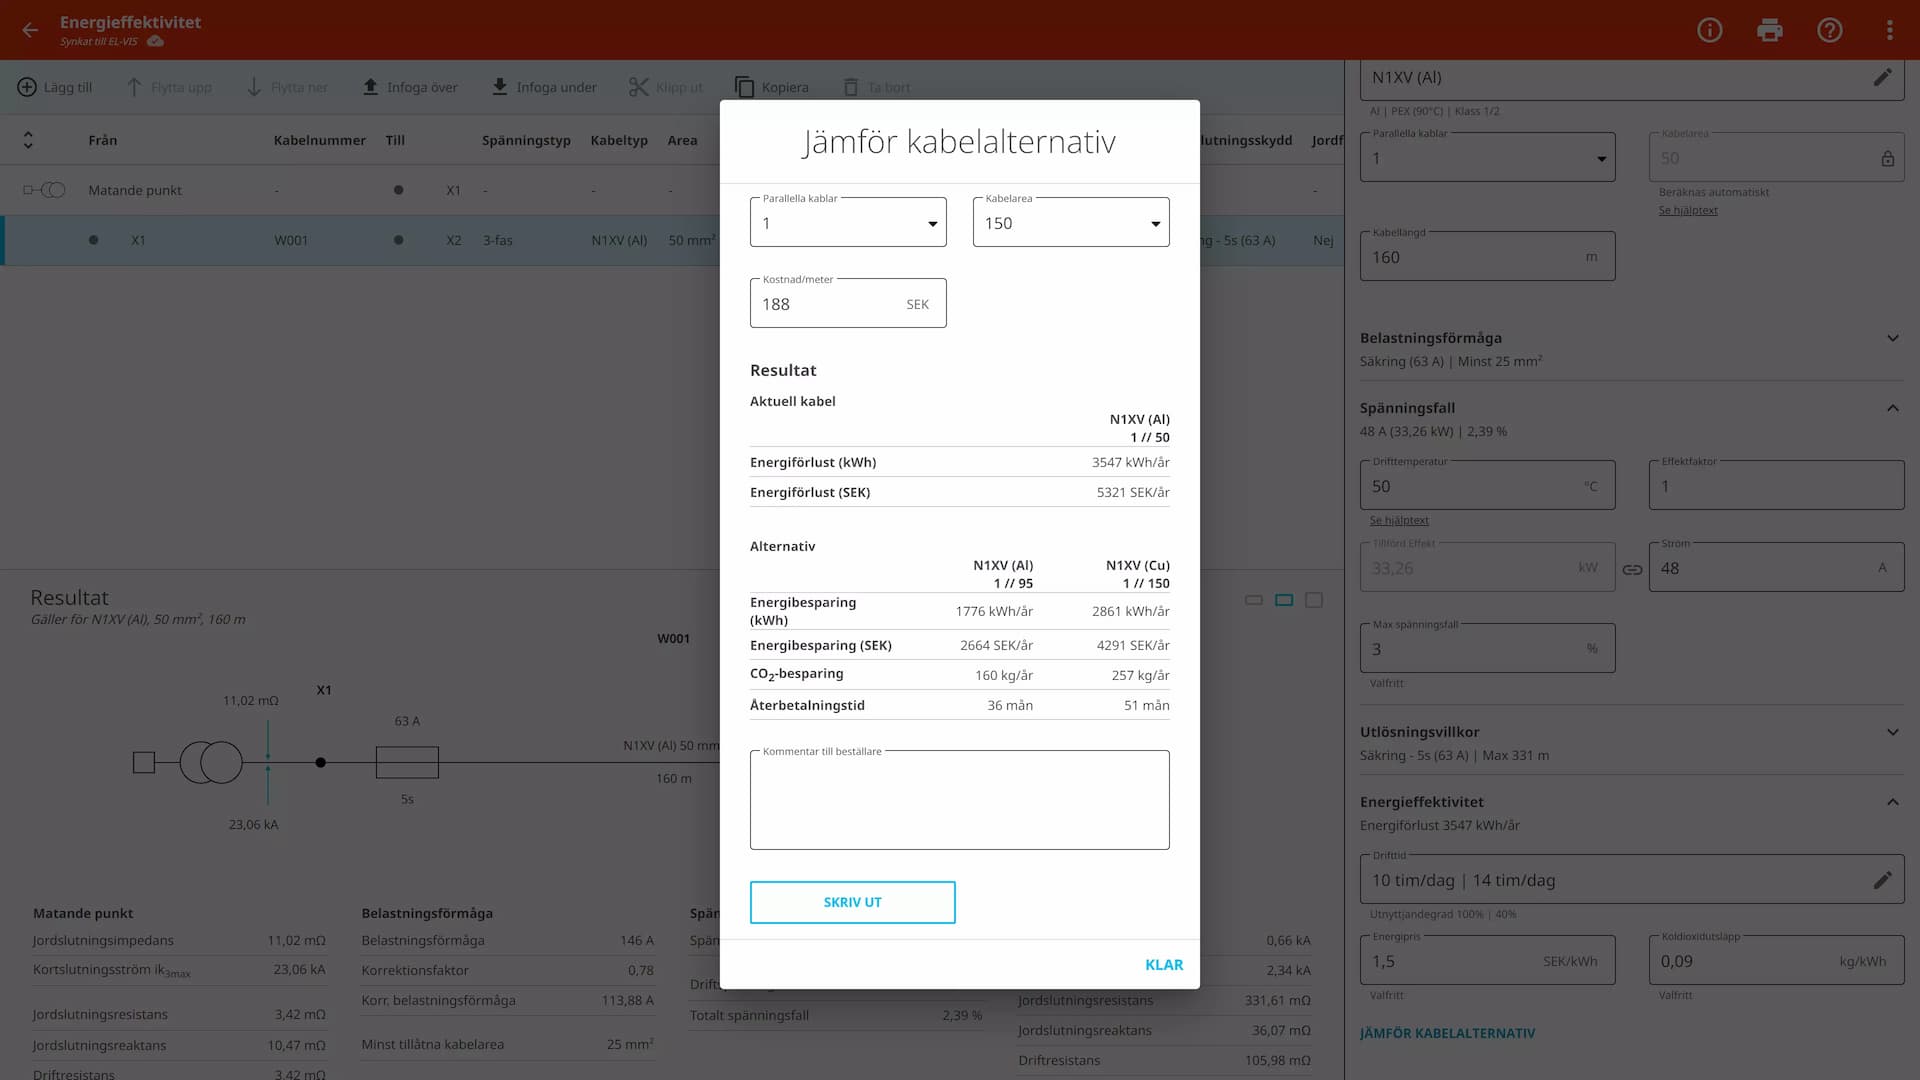1920x1080 pixels.
Task: Click the transformer symbol in diagram
Action: (211, 762)
